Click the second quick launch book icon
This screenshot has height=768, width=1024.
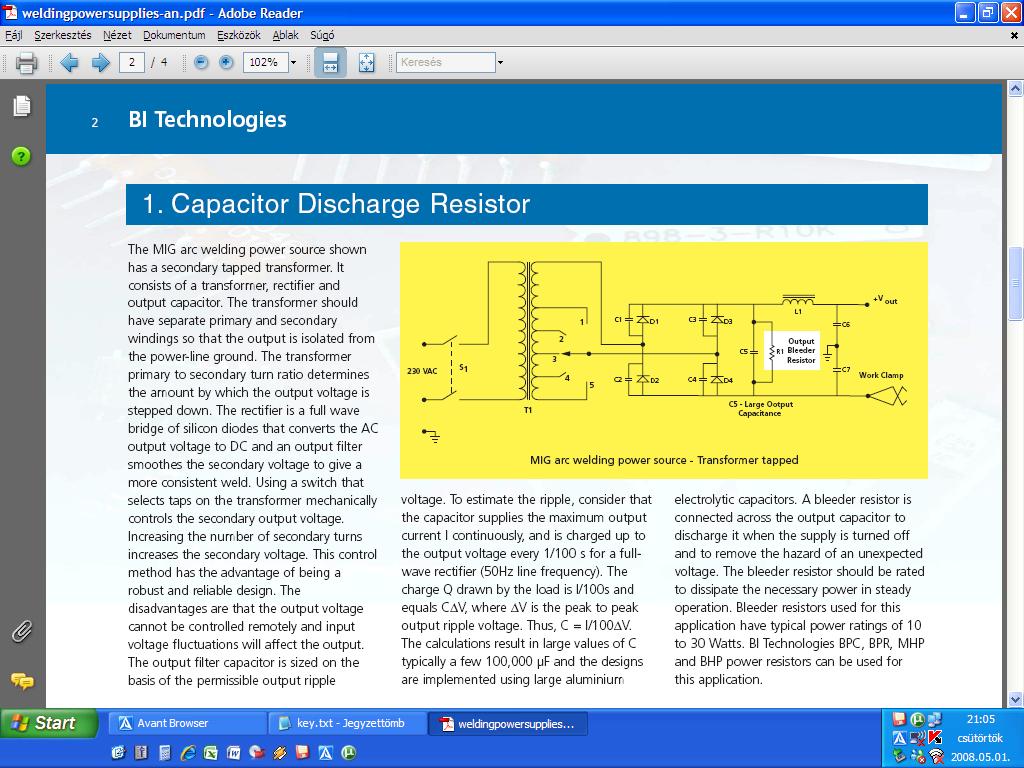click(x=141, y=753)
